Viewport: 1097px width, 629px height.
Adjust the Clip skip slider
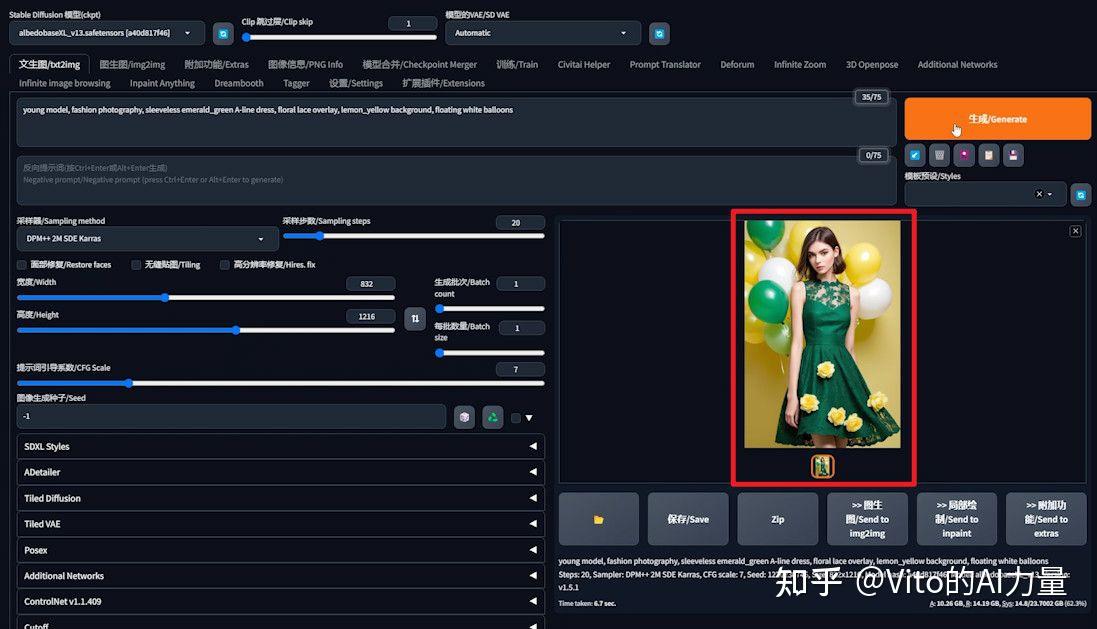339,37
